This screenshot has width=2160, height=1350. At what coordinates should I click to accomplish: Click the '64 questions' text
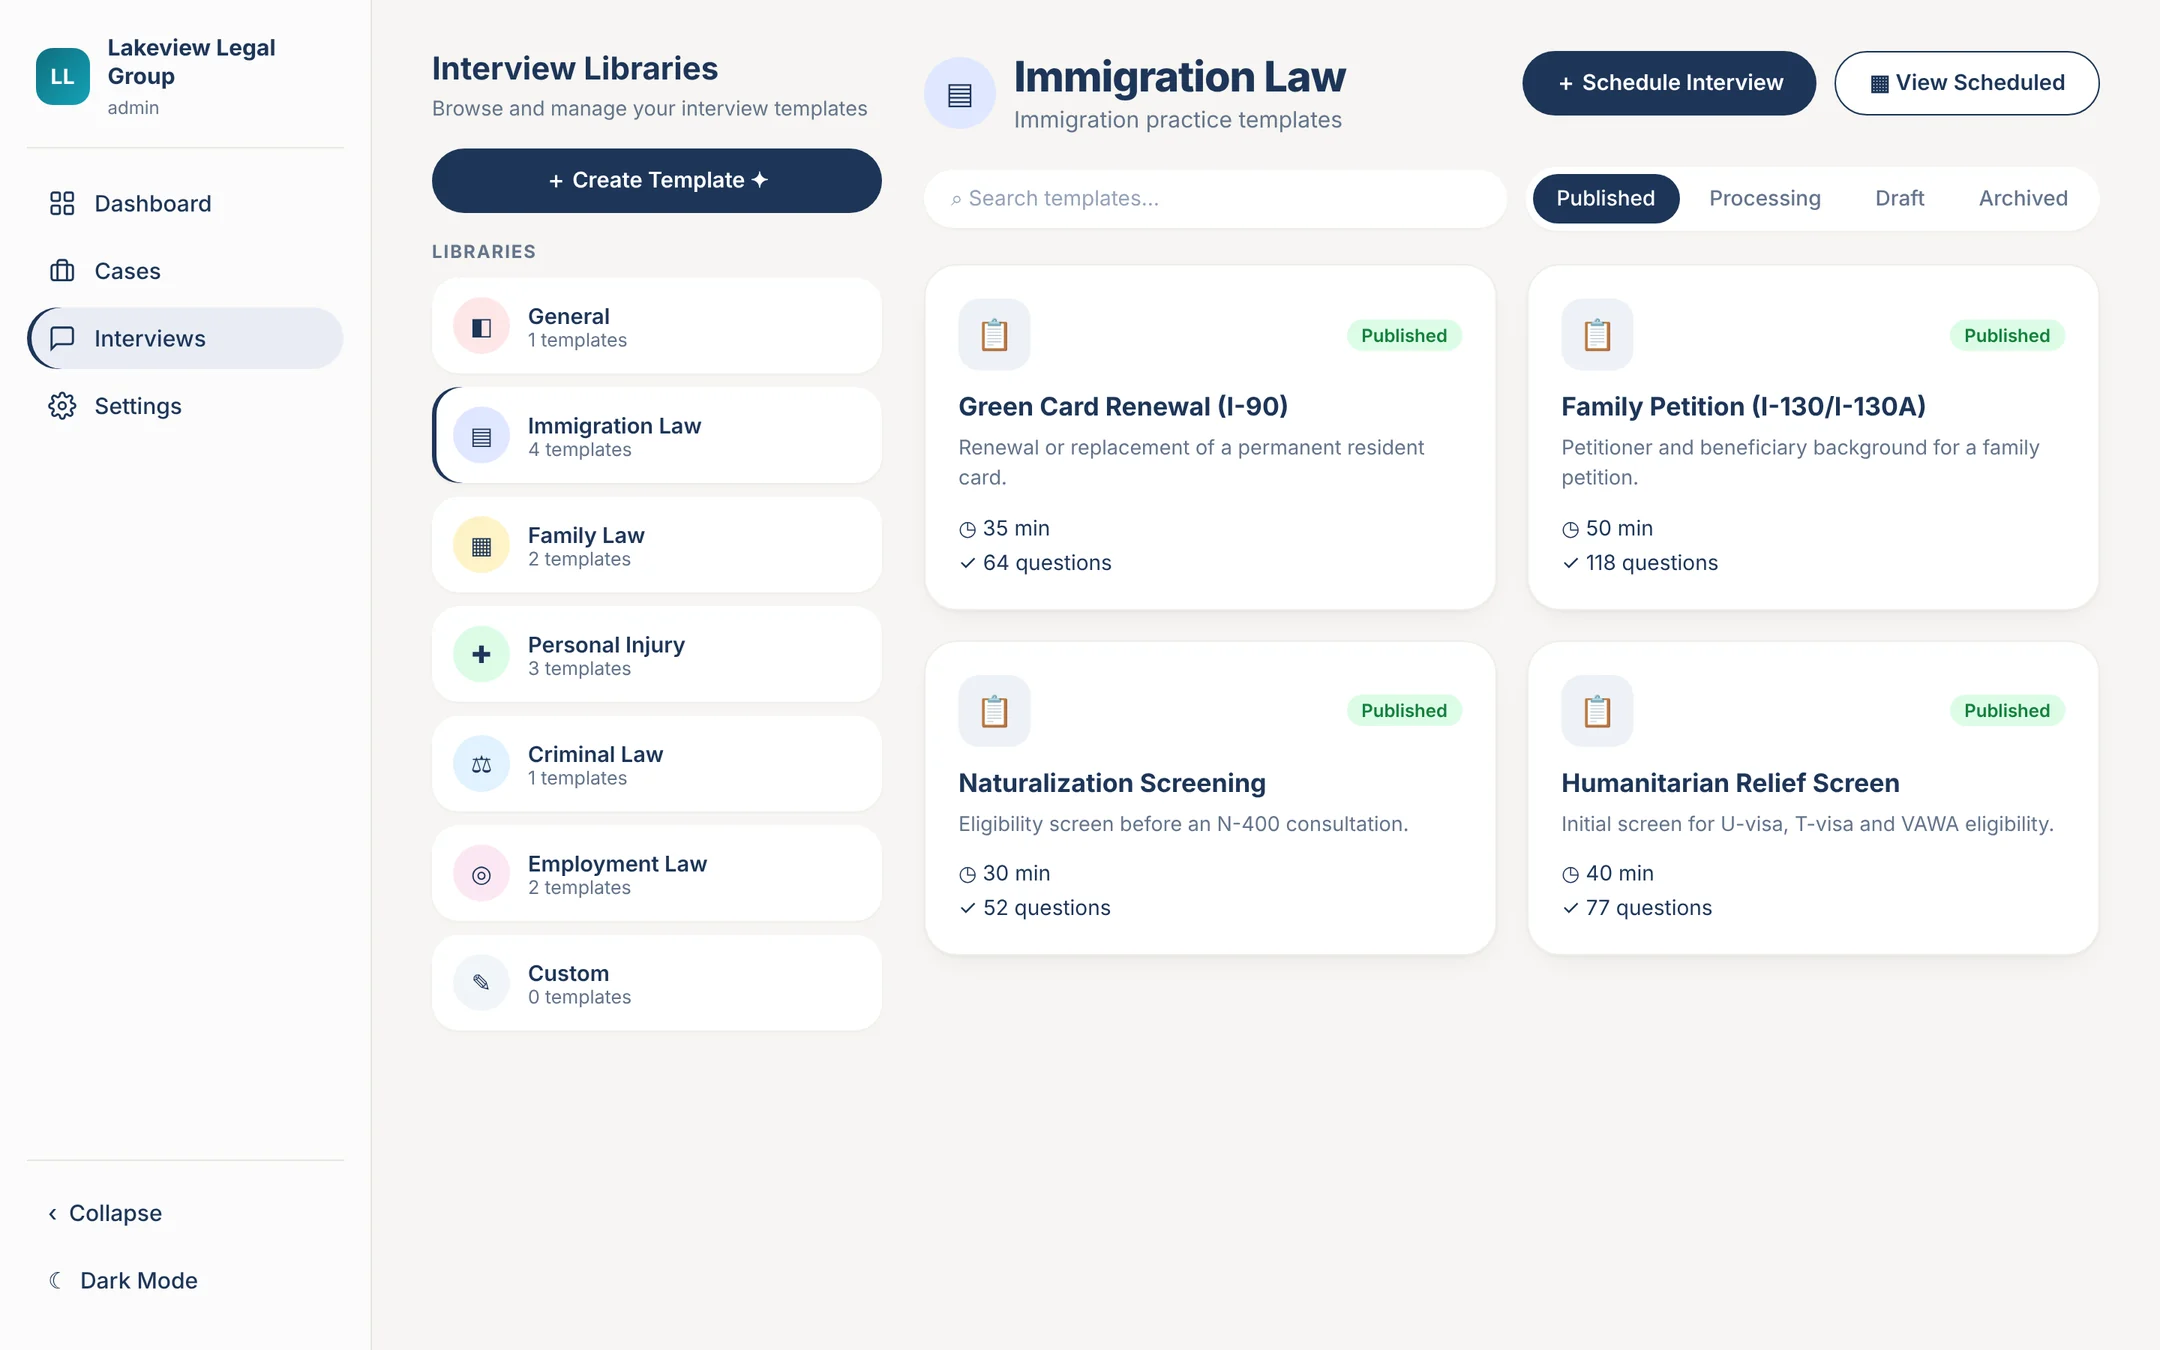point(1047,563)
